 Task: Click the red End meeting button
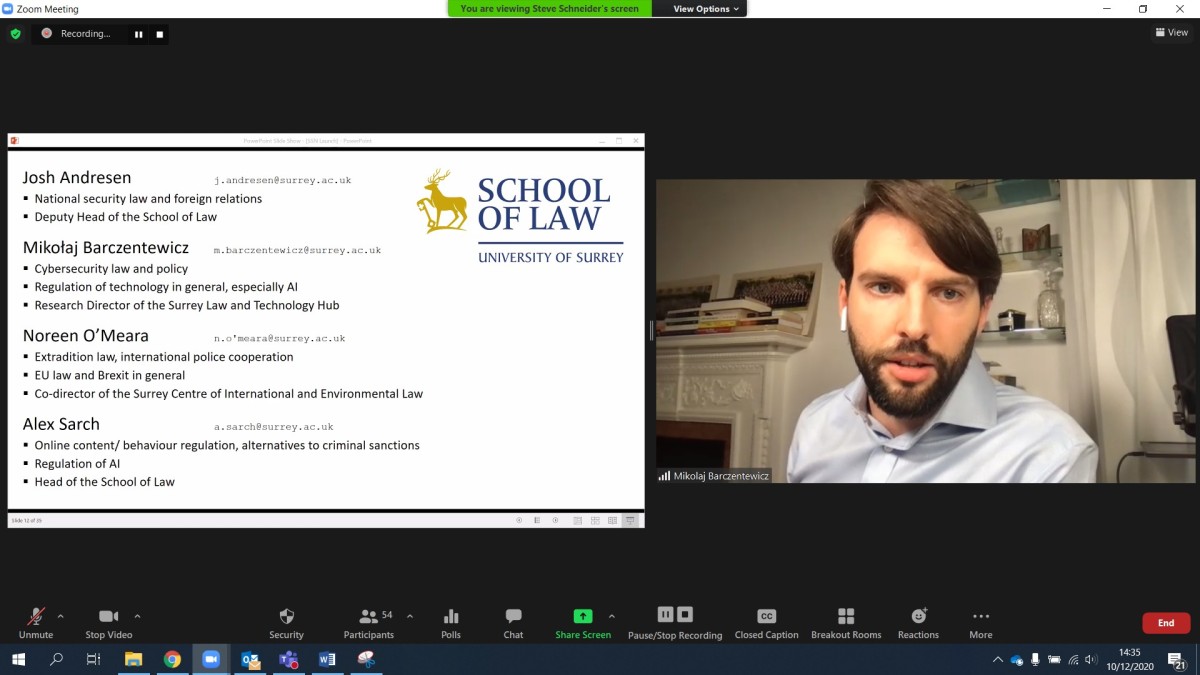(1165, 623)
